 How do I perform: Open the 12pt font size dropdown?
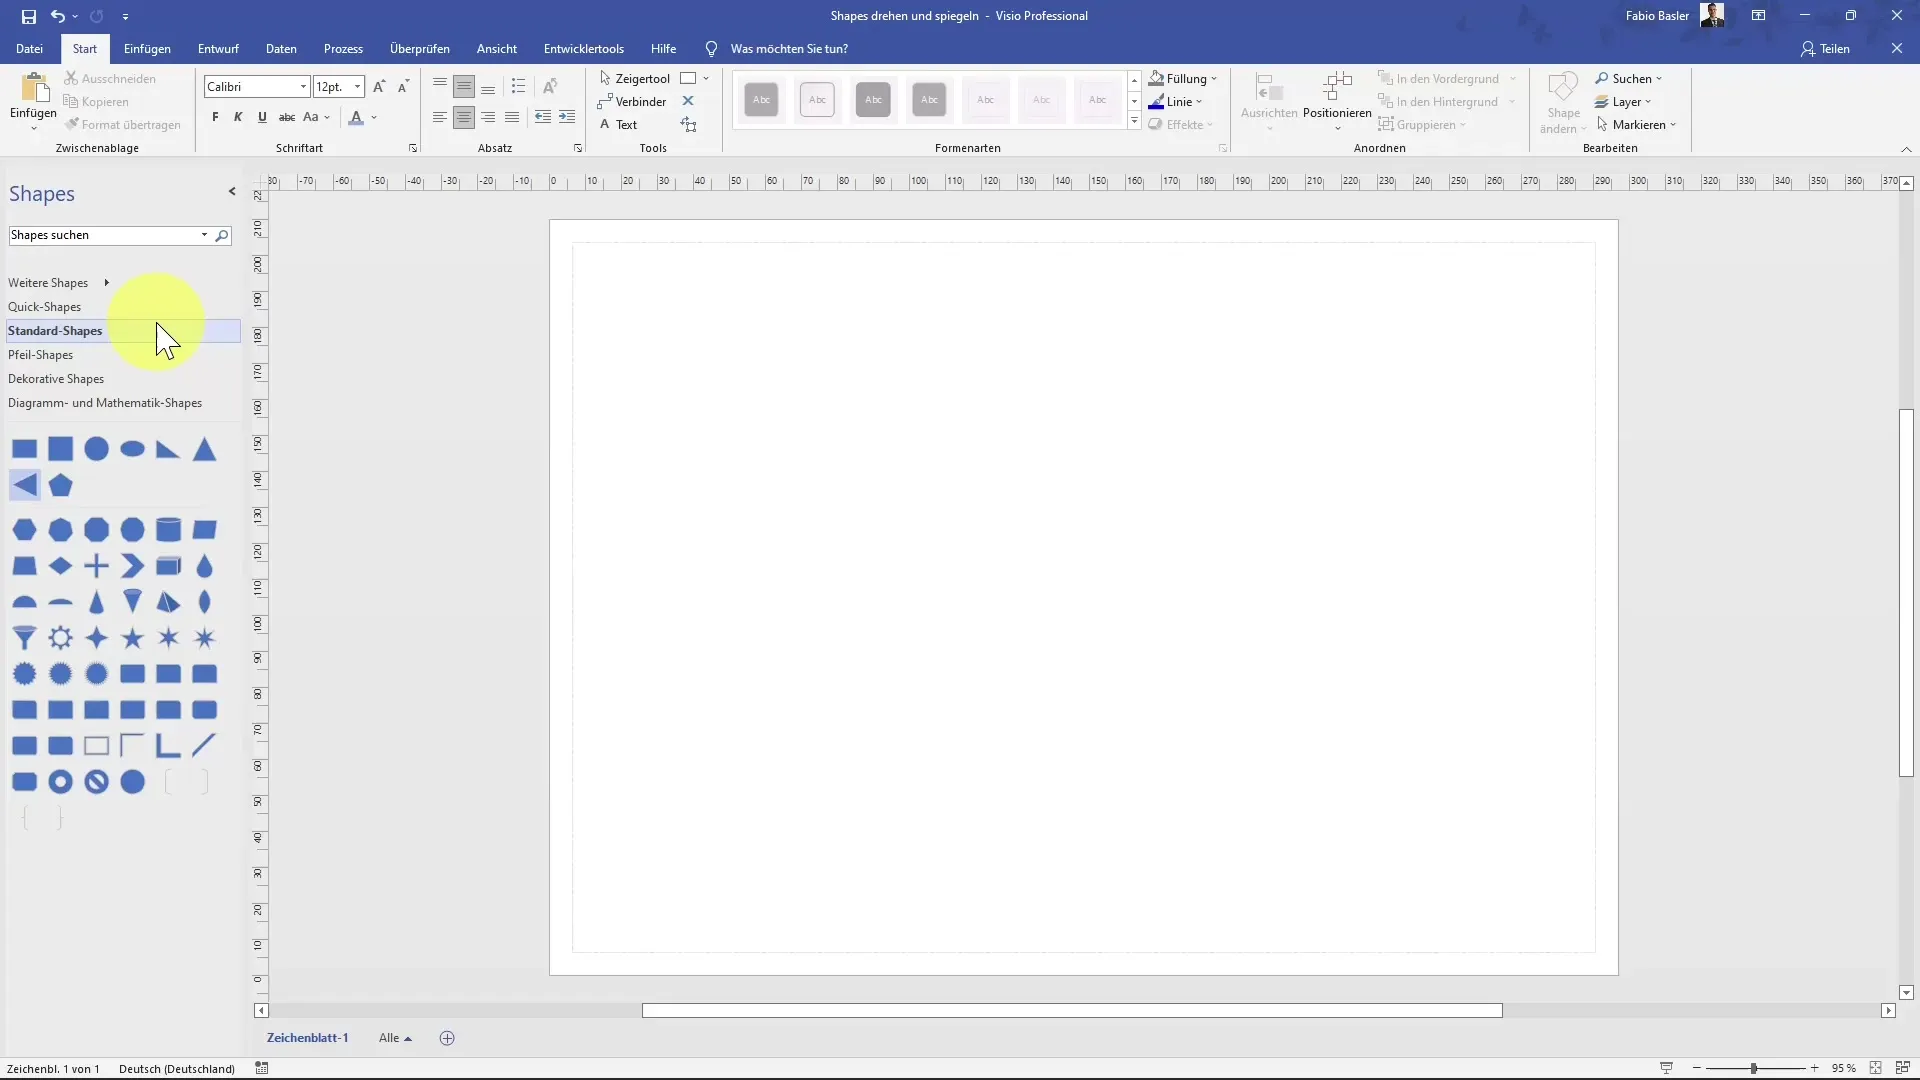coord(357,87)
